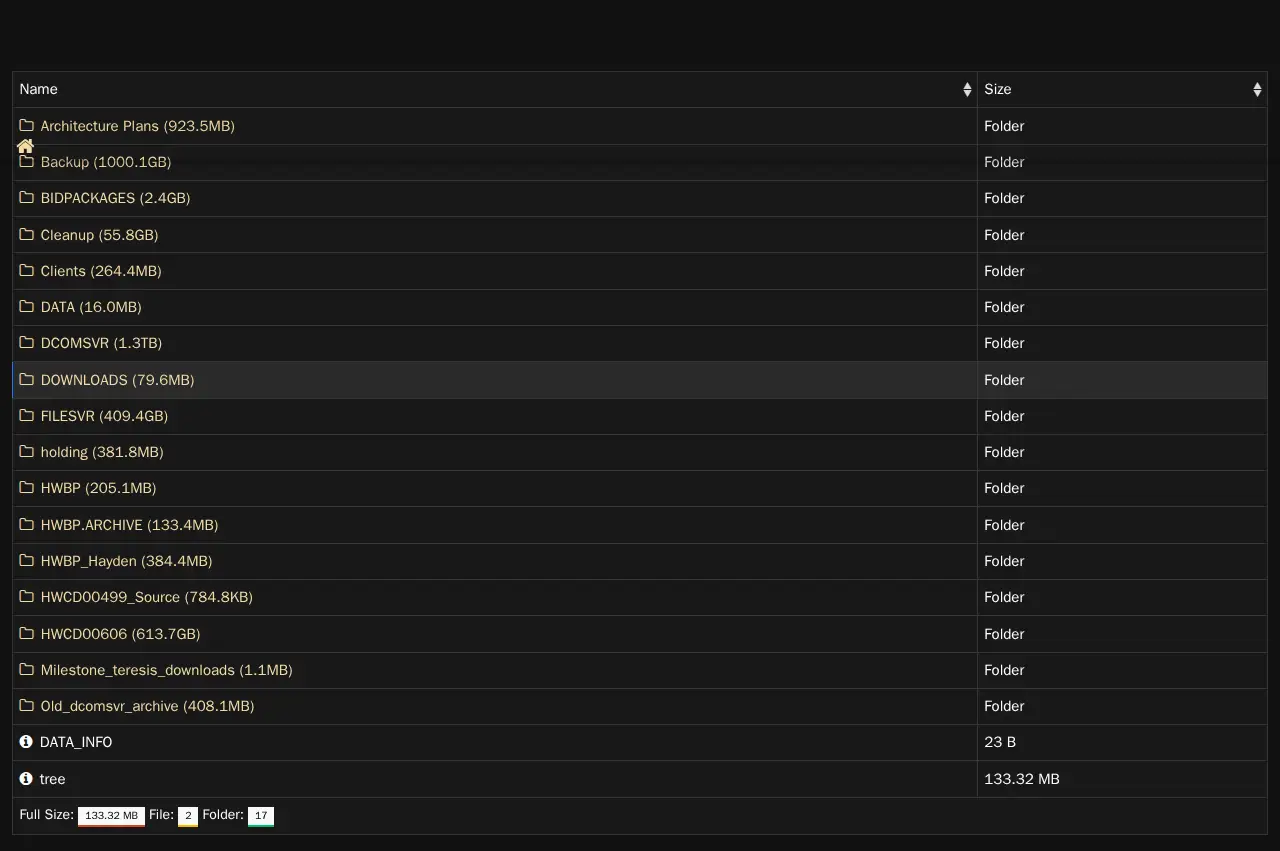The width and height of the screenshot is (1280, 851).
Task: Open the tree file
Action: [52, 779]
